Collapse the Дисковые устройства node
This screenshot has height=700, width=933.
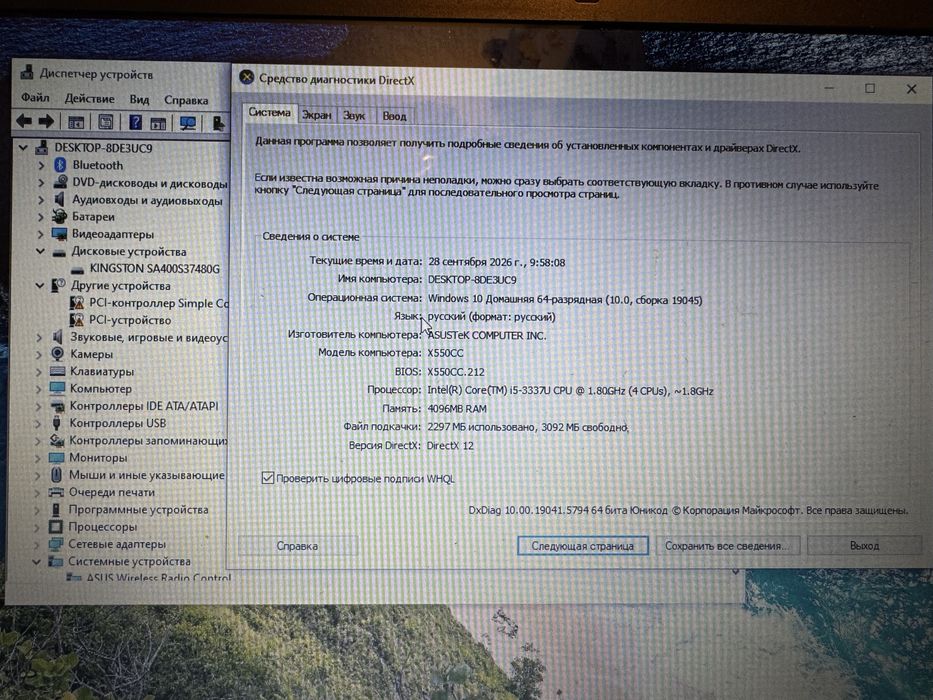[x=40, y=251]
